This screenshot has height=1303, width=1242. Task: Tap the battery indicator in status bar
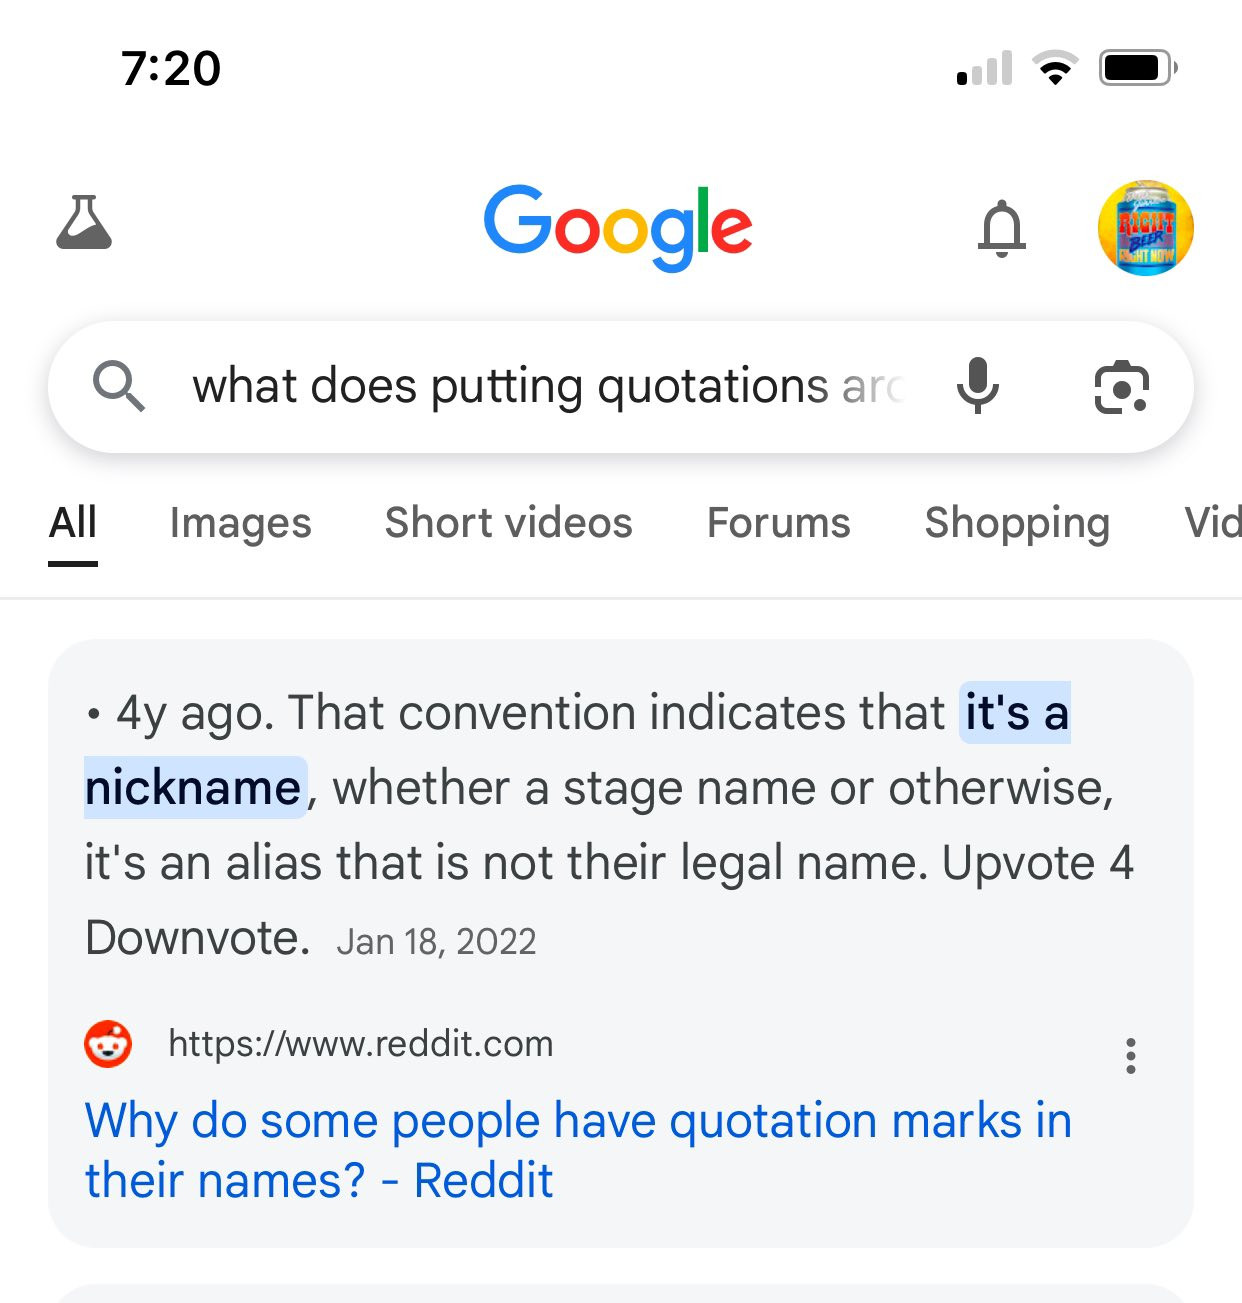click(1137, 68)
